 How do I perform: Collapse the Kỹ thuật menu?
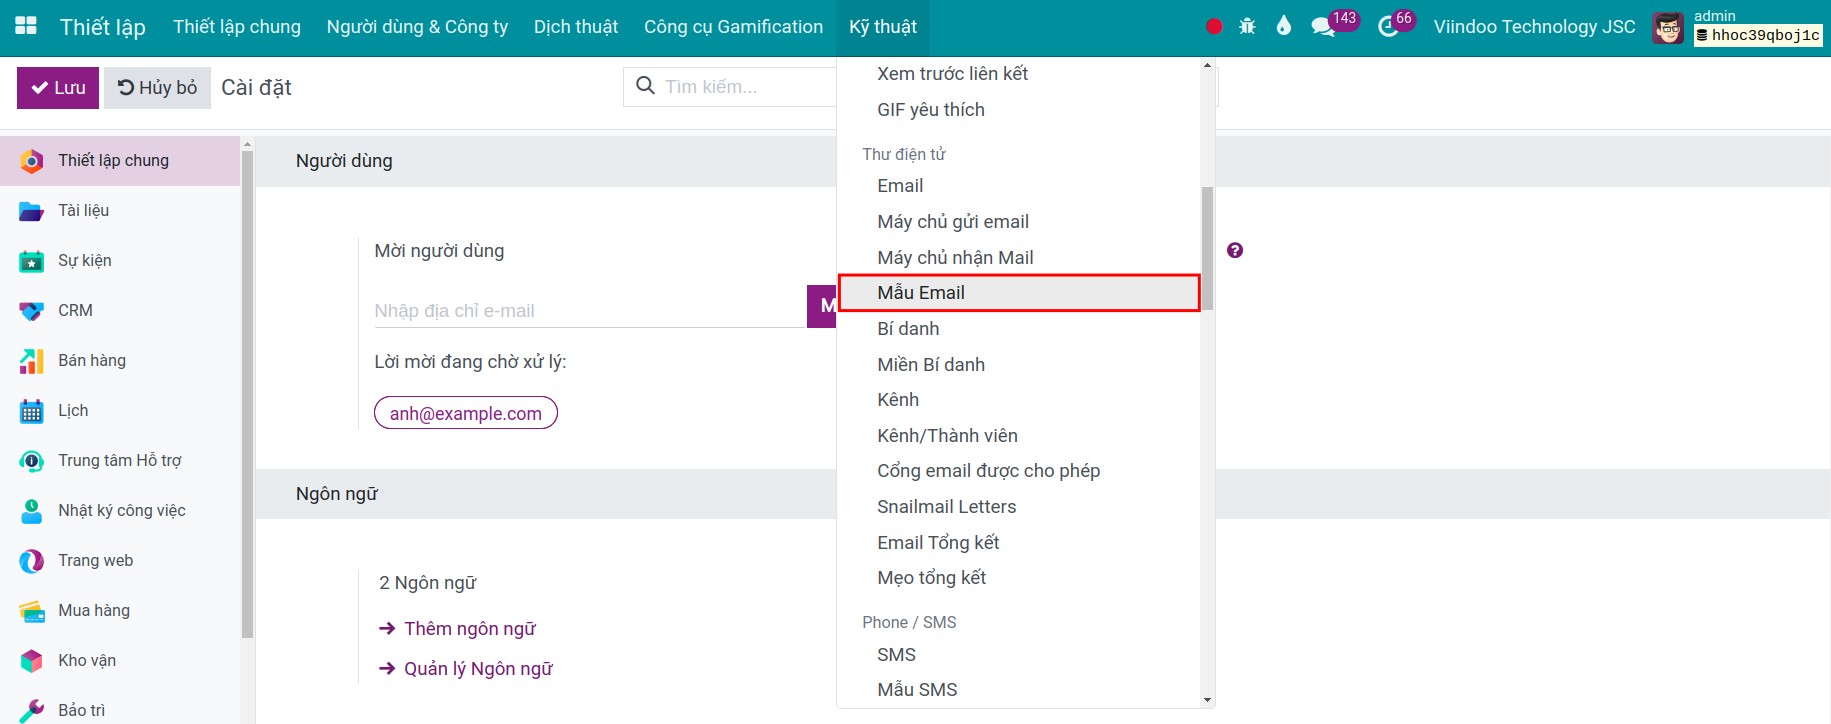(883, 27)
